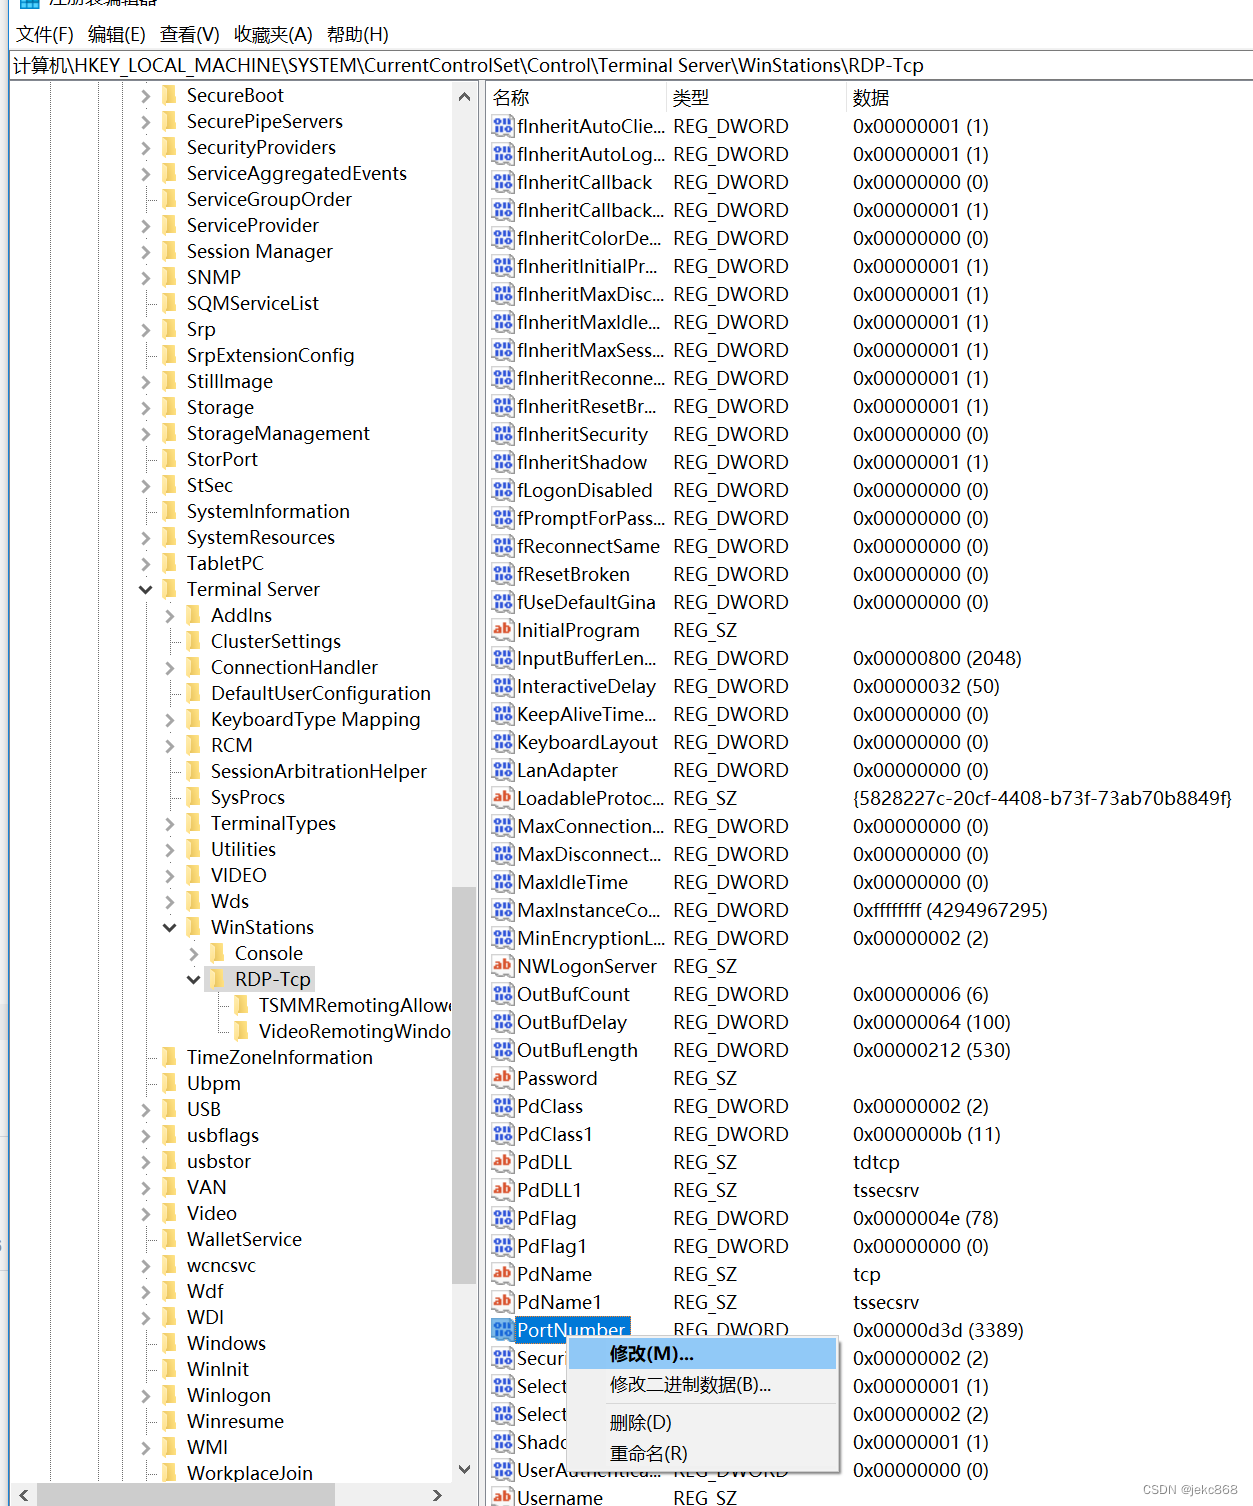Open the 查看(V) menu
This screenshot has height=1506, width=1253.
188,34
